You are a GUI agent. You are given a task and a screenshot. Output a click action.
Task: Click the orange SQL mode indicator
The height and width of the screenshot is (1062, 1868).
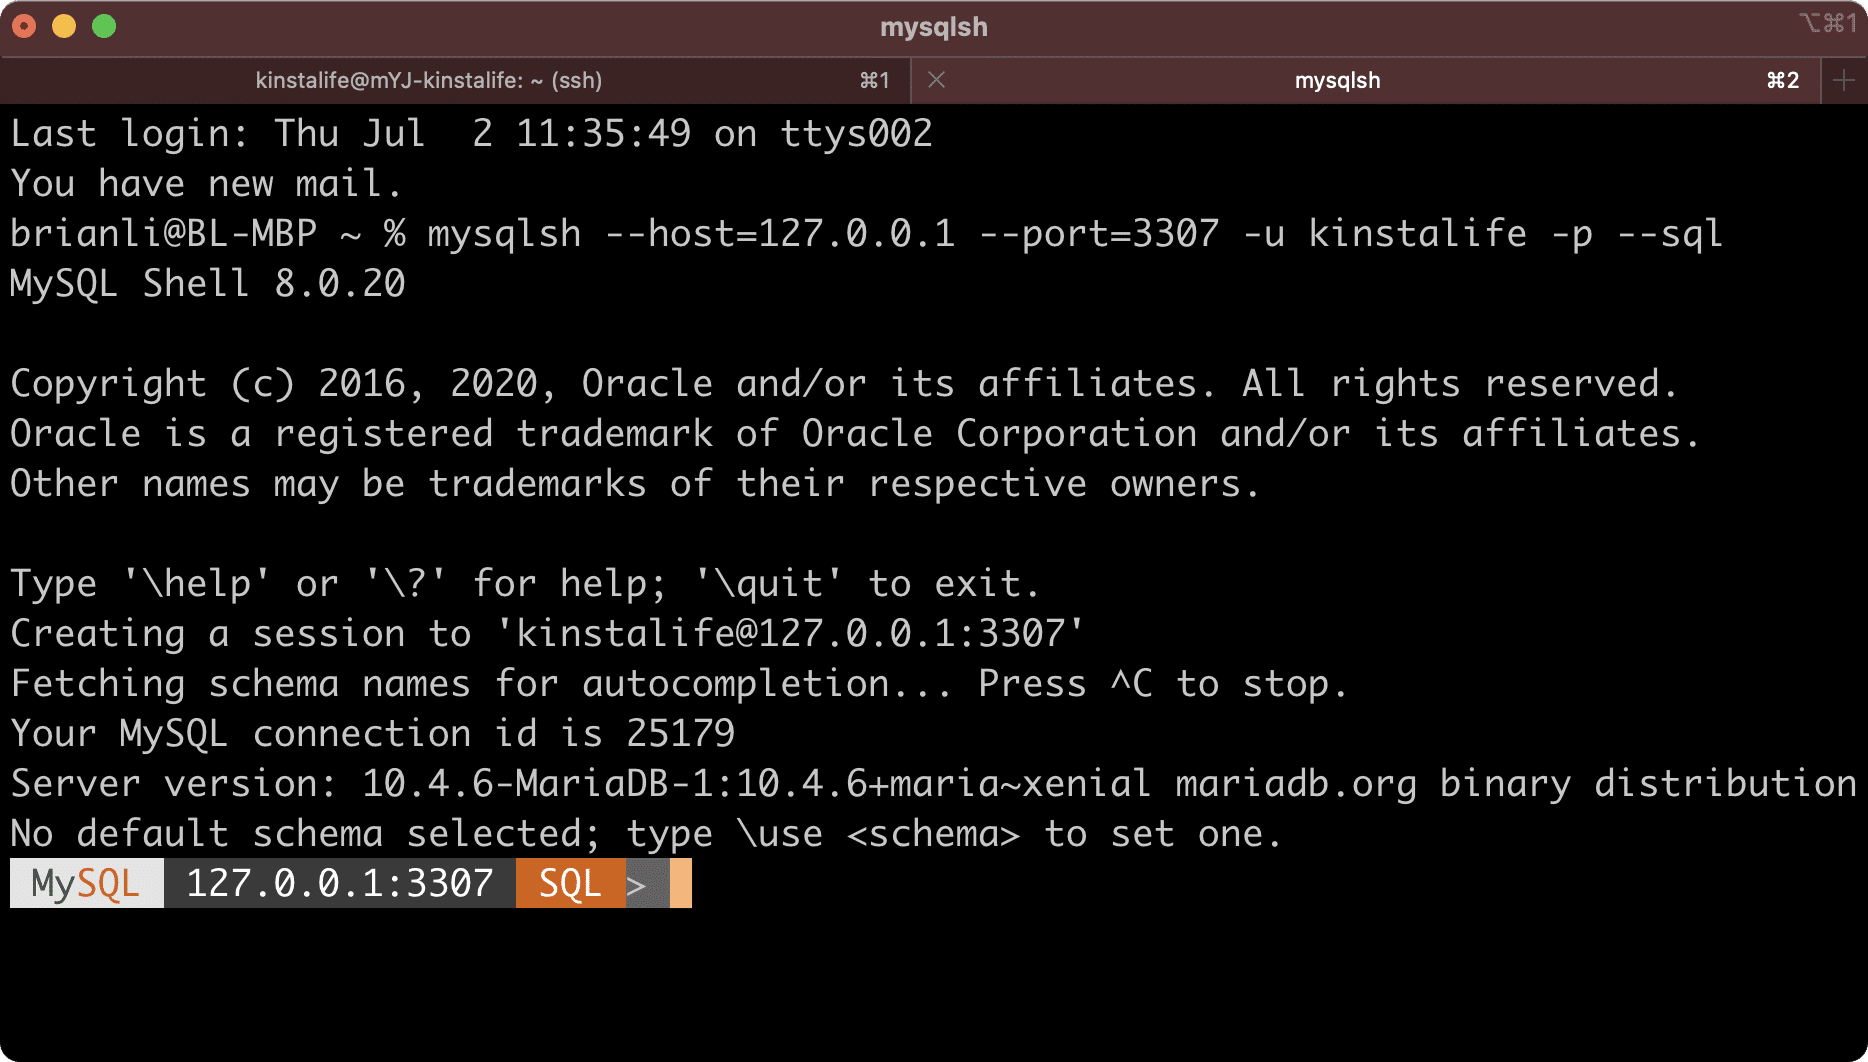[x=569, y=883]
